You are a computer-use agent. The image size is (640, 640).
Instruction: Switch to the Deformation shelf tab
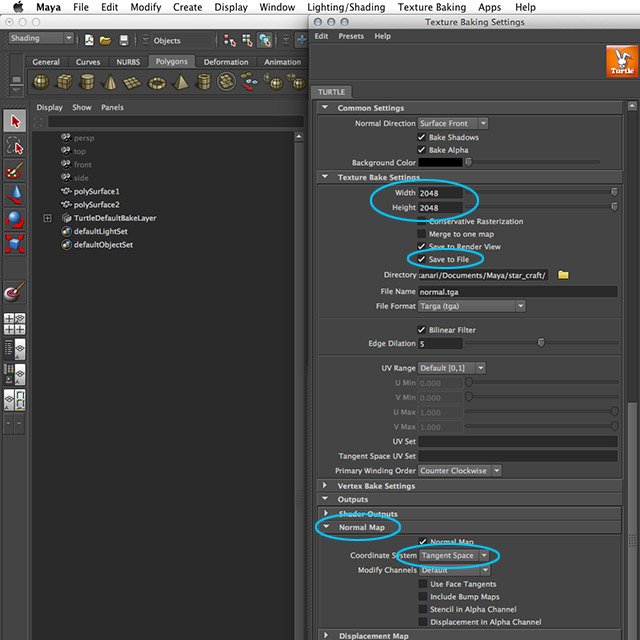pos(226,62)
